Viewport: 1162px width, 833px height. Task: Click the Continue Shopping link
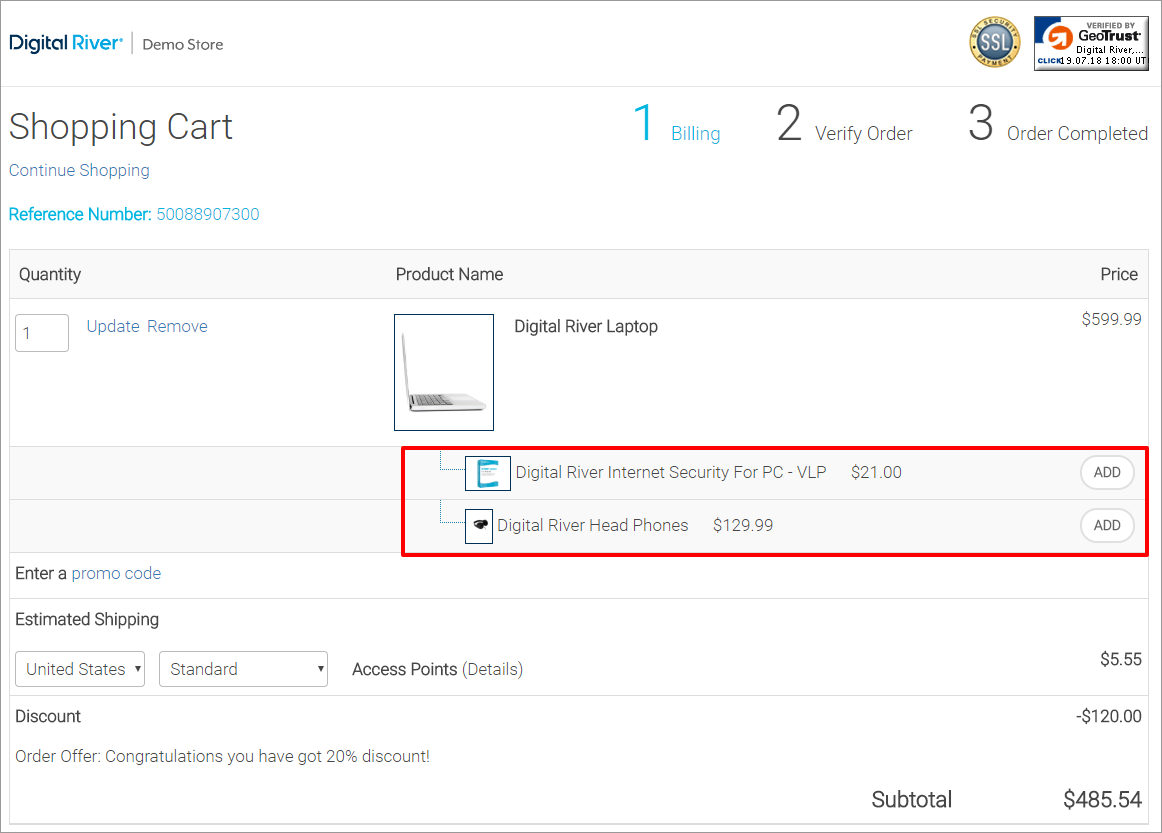[79, 170]
